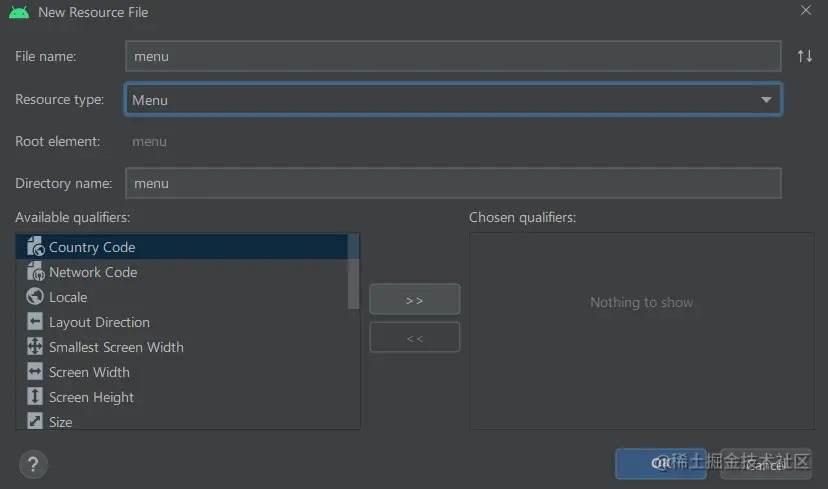The height and width of the screenshot is (489, 828).
Task: Select Screen Height qualifier entry
Action: click(91, 397)
